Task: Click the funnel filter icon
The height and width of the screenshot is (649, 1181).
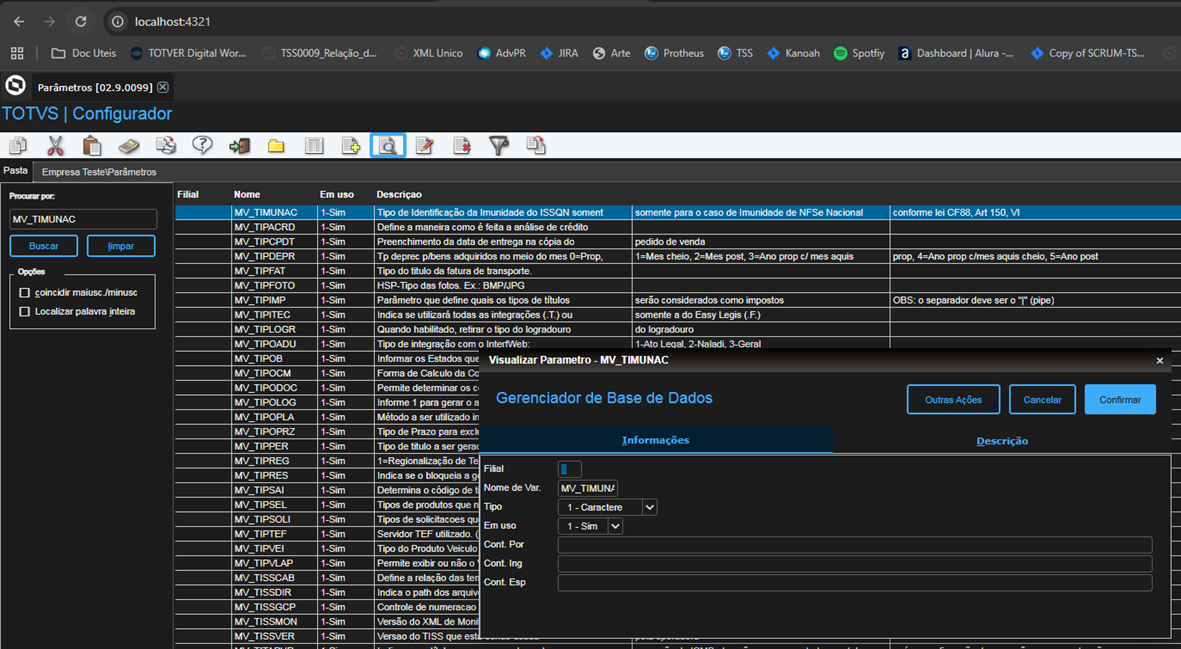Action: point(498,146)
